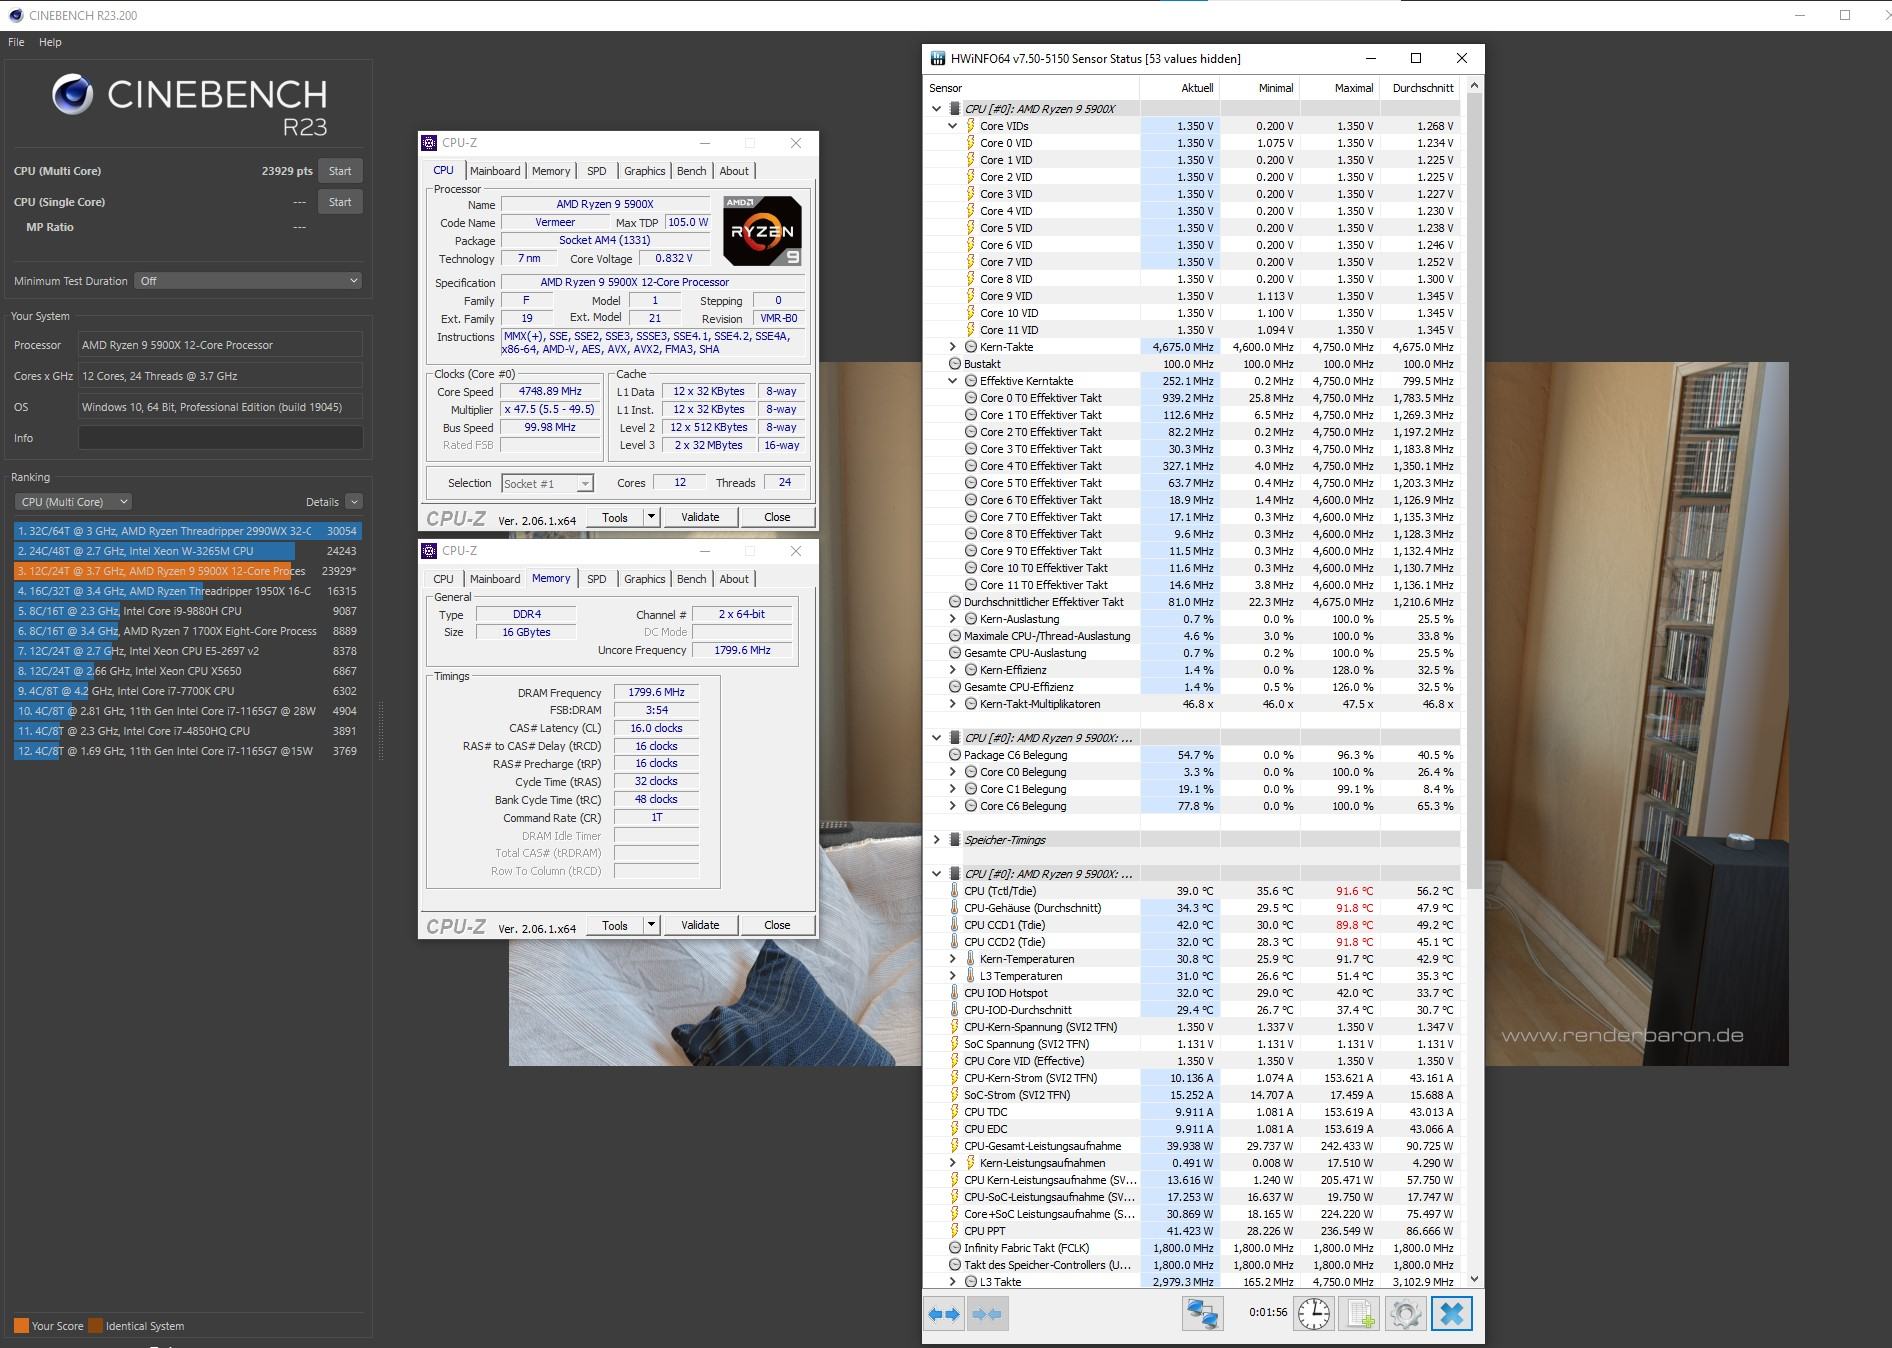1892x1348 pixels.
Task: Click the Info input field in Cinebench
Action: (220, 438)
